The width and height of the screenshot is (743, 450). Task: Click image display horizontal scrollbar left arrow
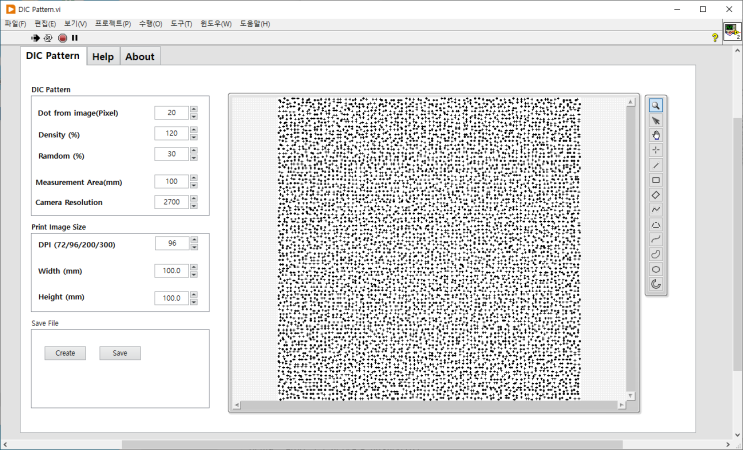[236, 405]
